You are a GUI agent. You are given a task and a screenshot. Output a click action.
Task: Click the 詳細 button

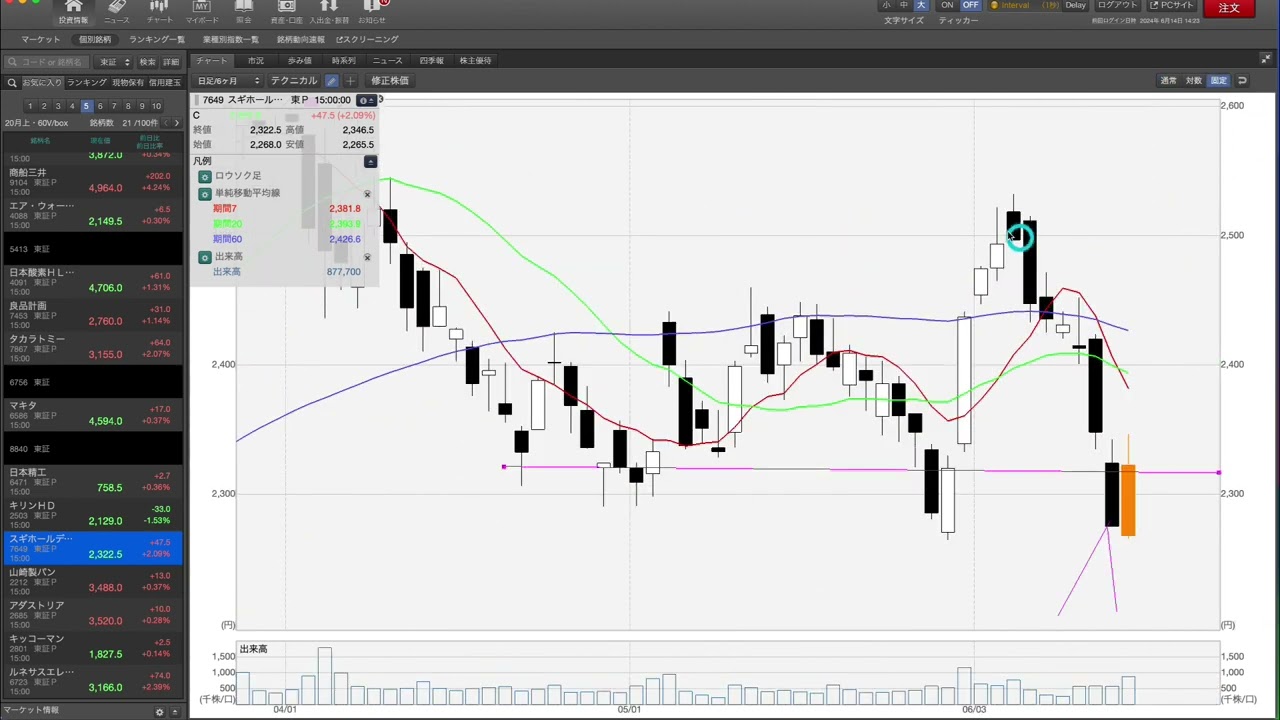(171, 62)
